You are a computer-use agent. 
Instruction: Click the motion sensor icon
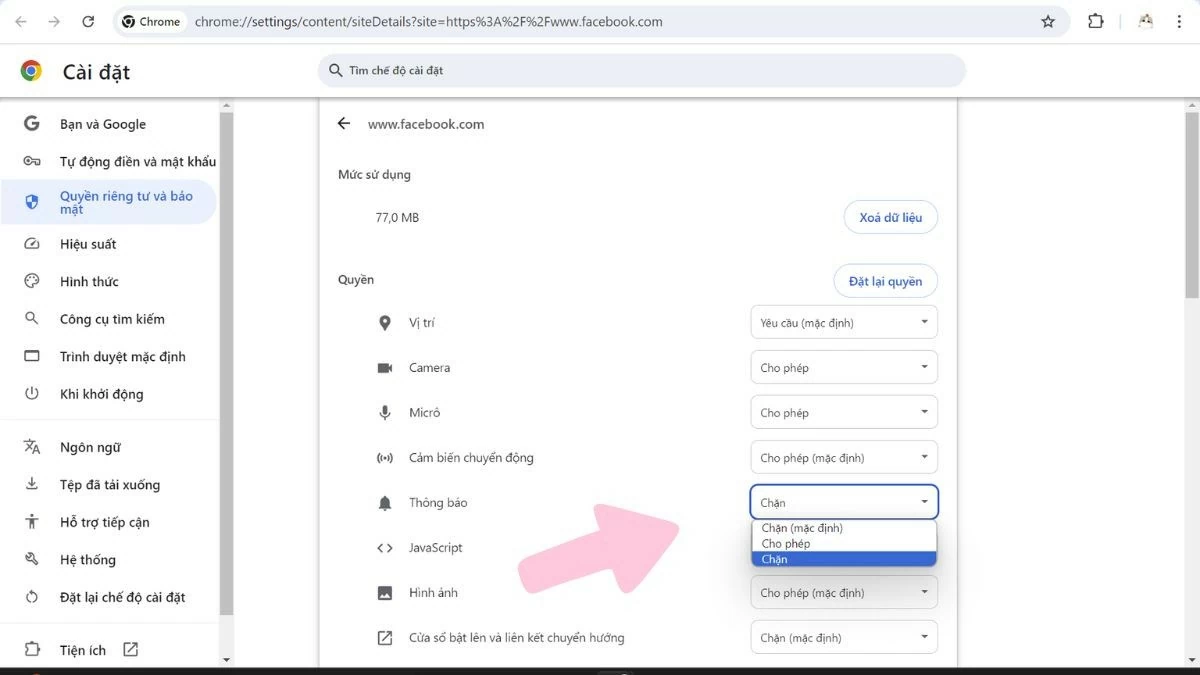385,457
